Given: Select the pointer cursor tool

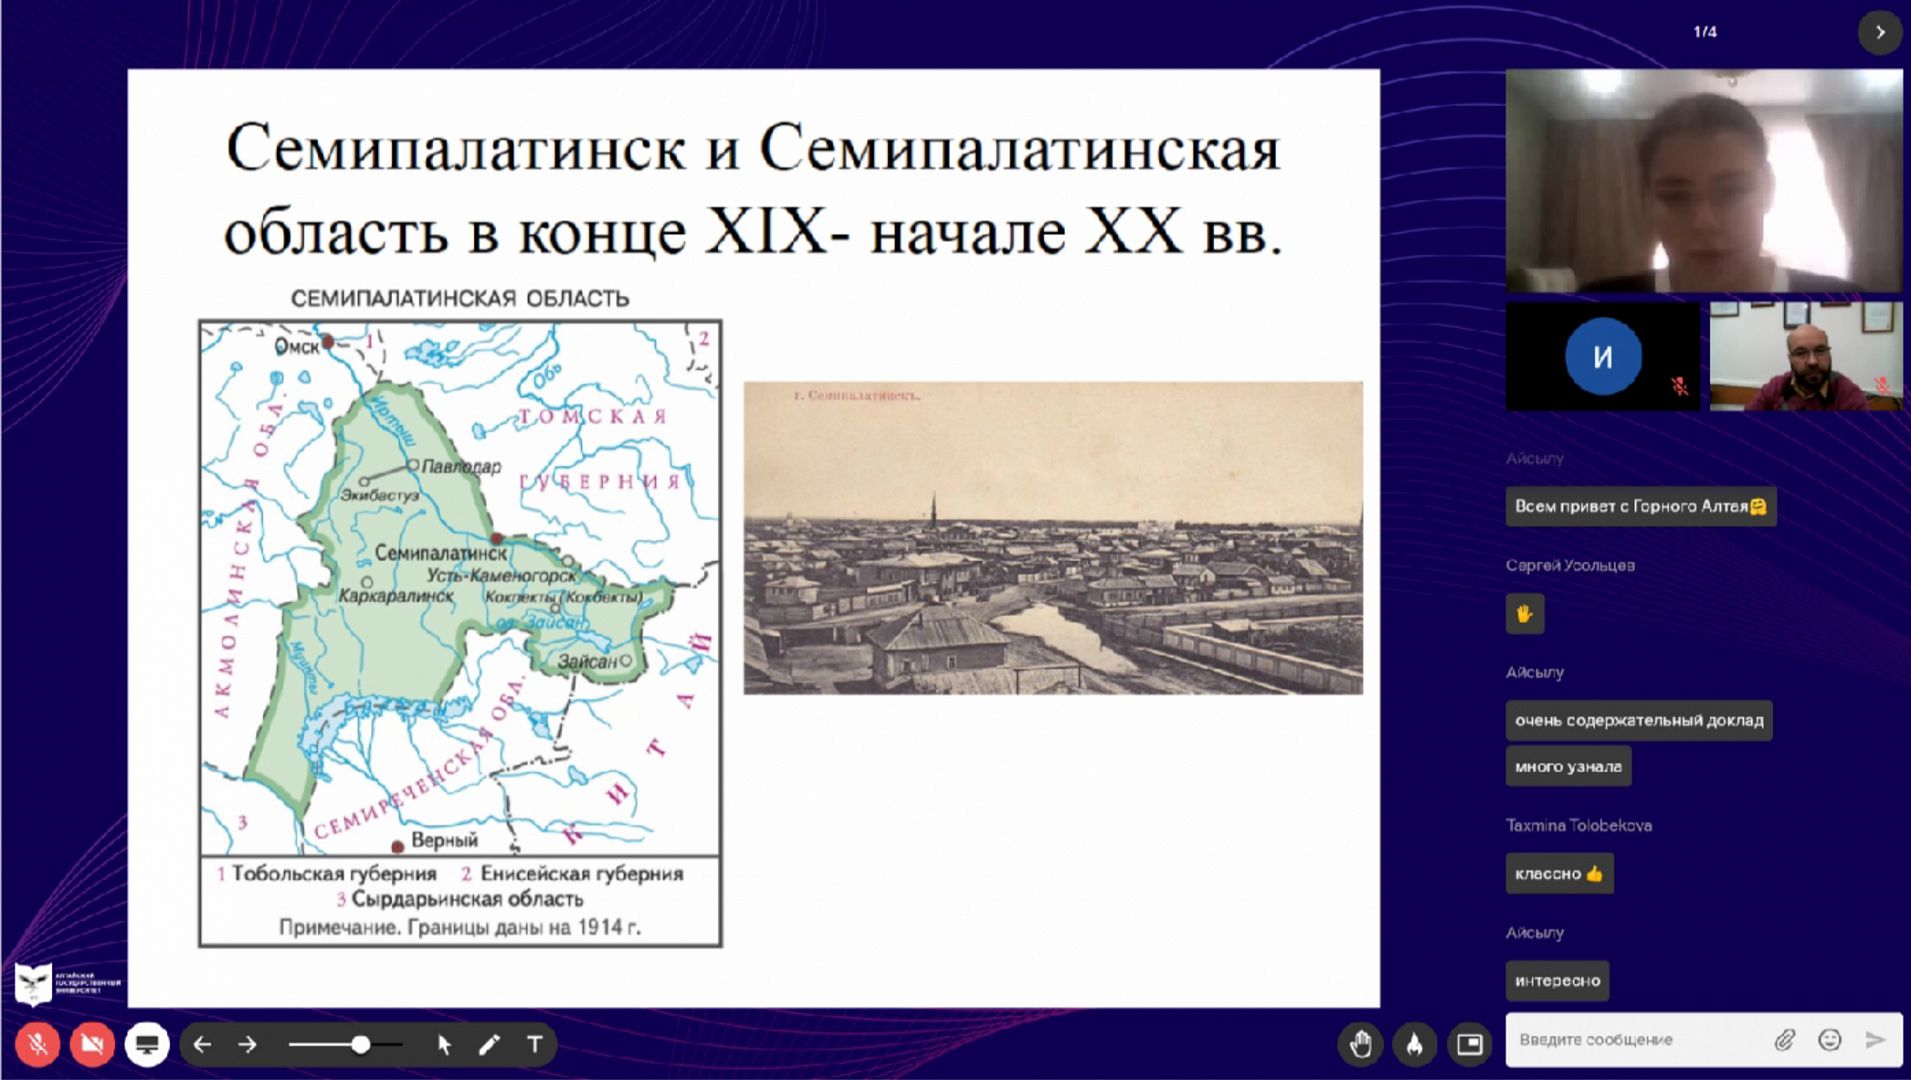Looking at the screenshot, I should [444, 1045].
